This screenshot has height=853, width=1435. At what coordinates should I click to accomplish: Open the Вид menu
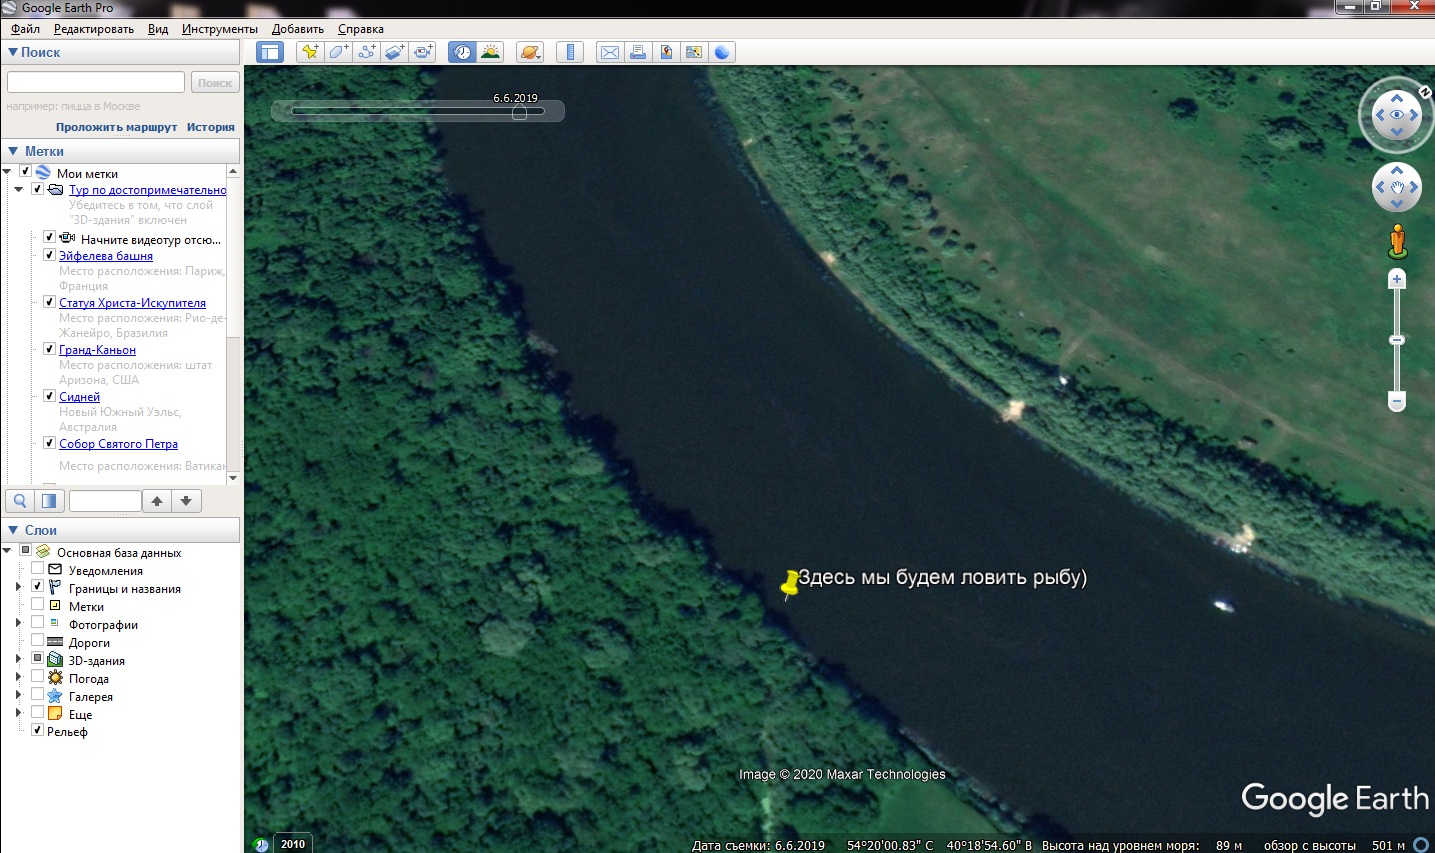(x=158, y=29)
